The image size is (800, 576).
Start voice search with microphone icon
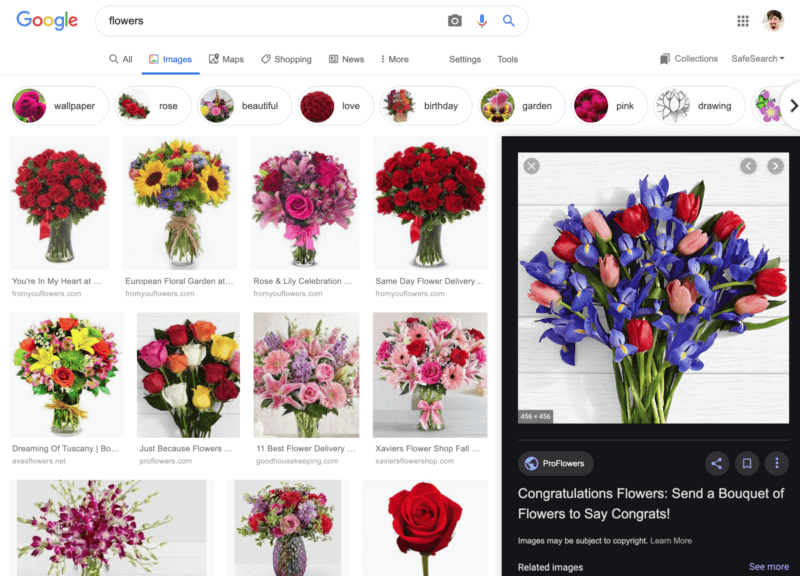[x=482, y=21]
